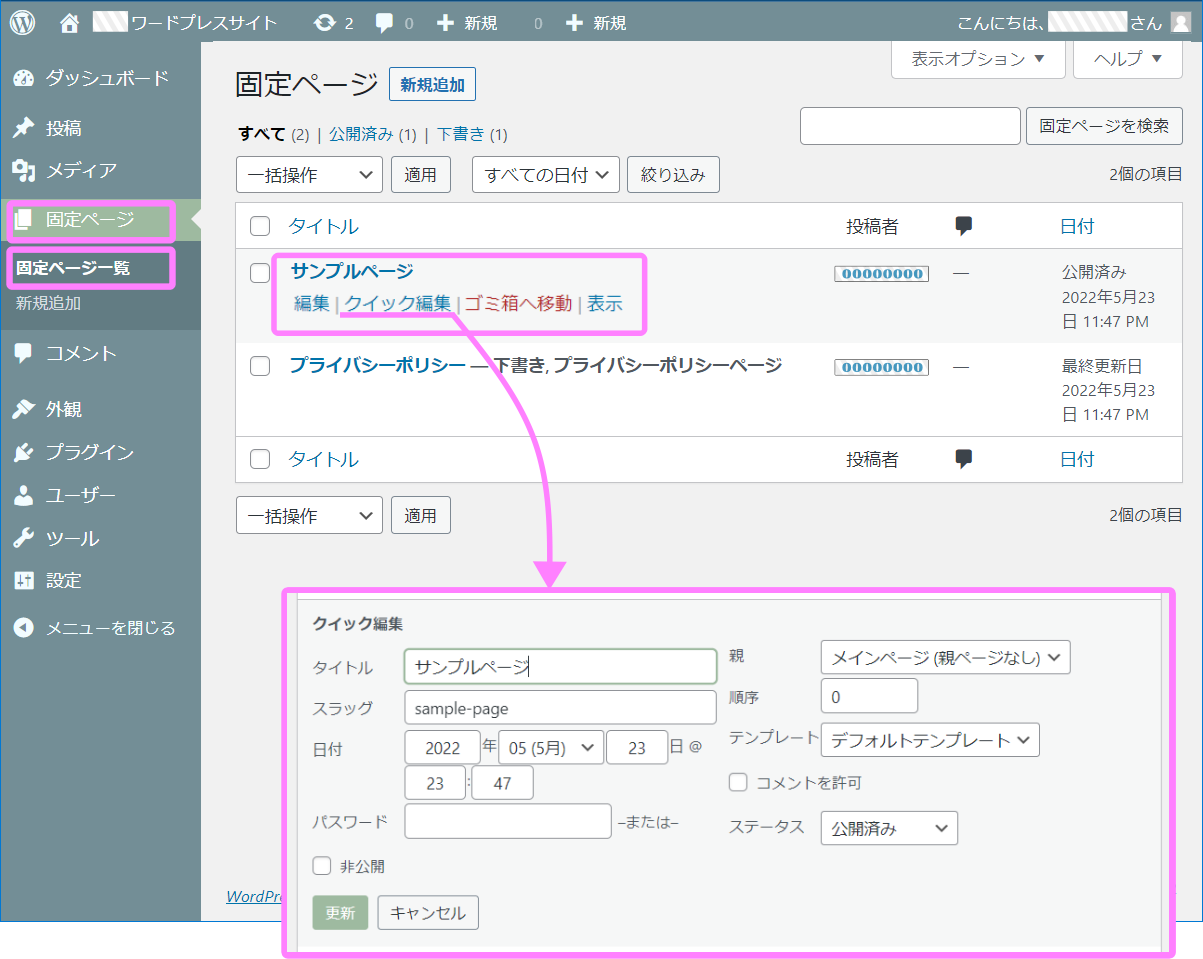The image size is (1203, 959).
Task: Open the テンプレート dropdown in quick edit
Action: pos(930,740)
